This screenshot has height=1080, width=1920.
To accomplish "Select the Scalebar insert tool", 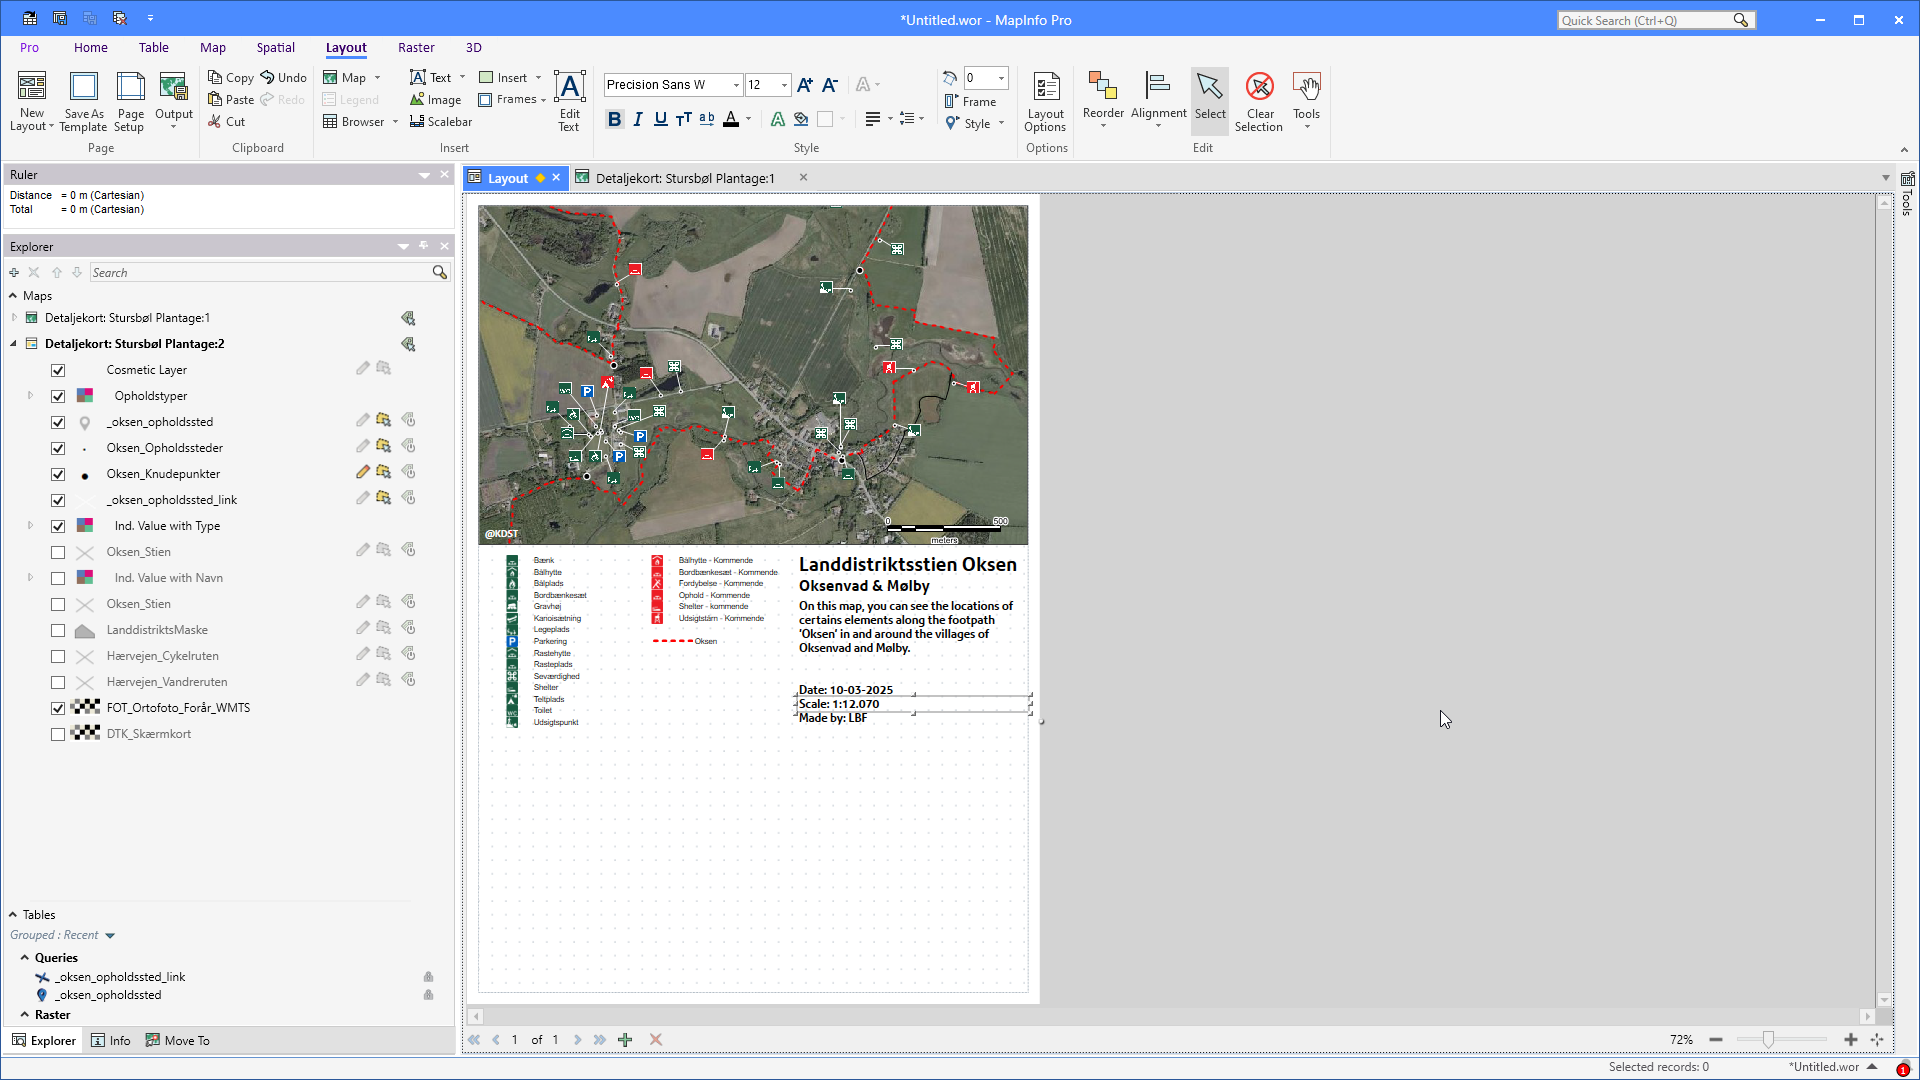I will 441,121.
